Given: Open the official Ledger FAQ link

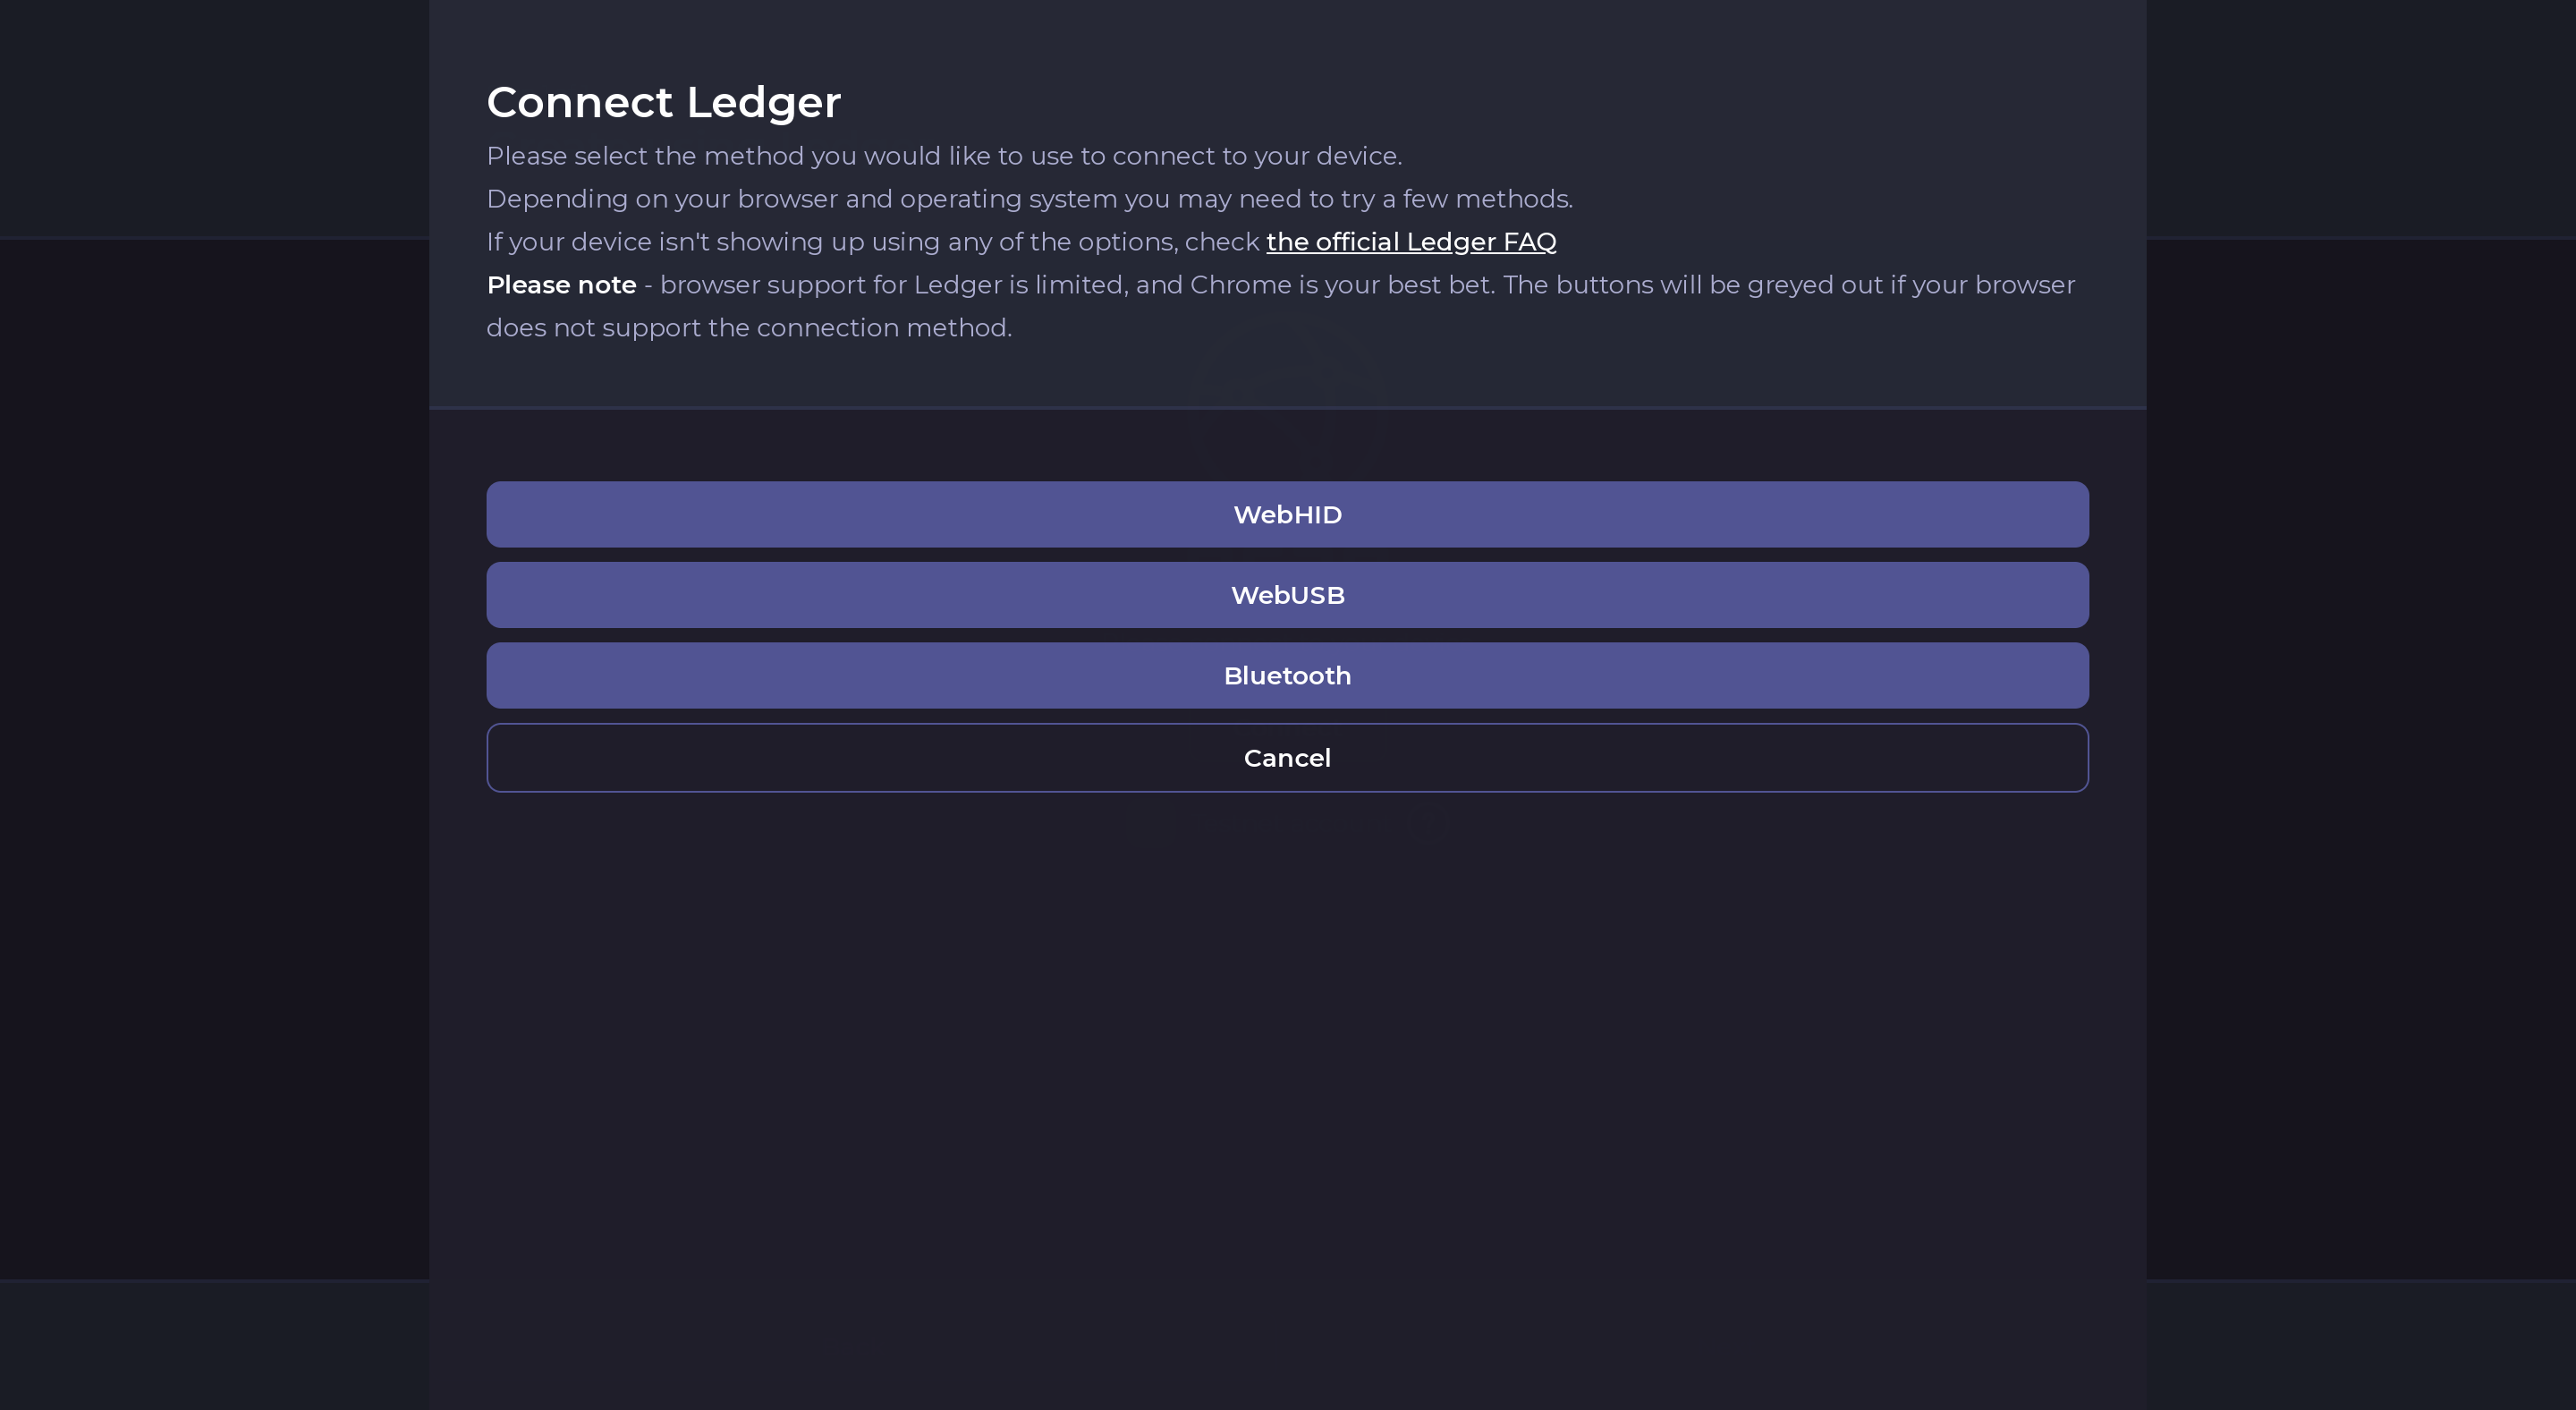Looking at the screenshot, I should click(x=1410, y=242).
